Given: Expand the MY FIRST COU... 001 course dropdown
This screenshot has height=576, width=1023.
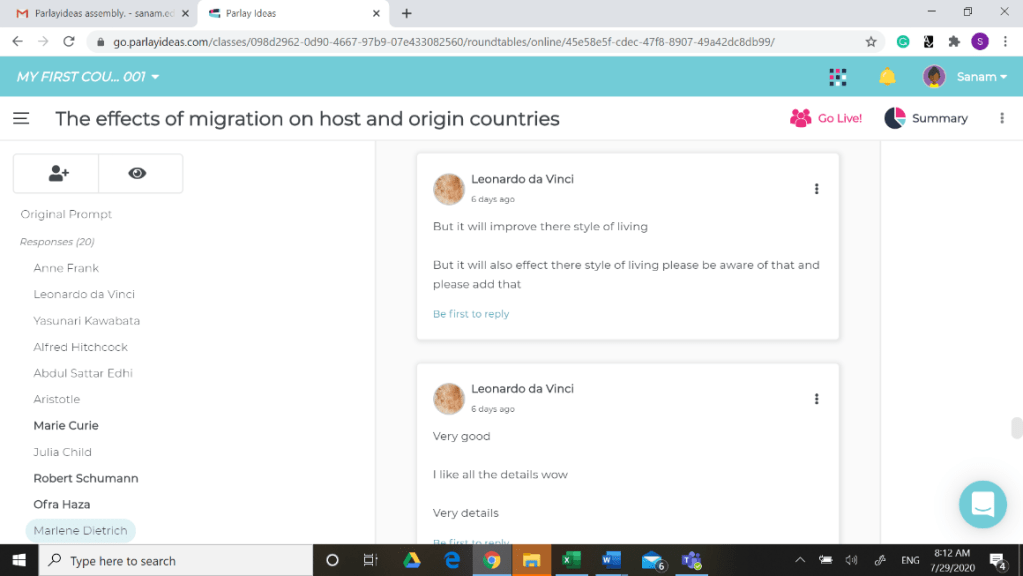Looking at the screenshot, I should click(88, 77).
